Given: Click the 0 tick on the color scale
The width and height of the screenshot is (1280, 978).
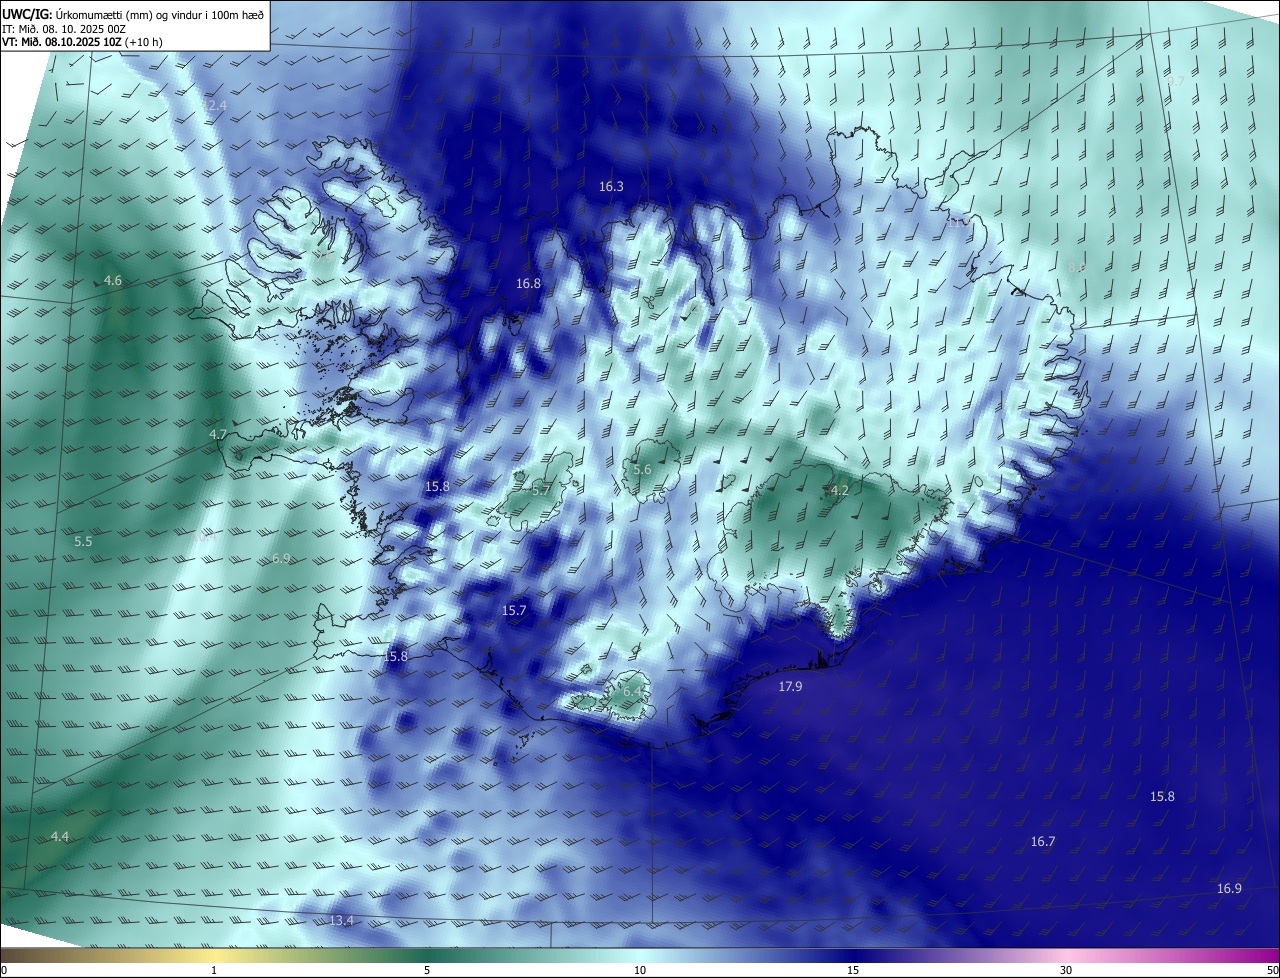Looking at the screenshot, I should (3, 970).
